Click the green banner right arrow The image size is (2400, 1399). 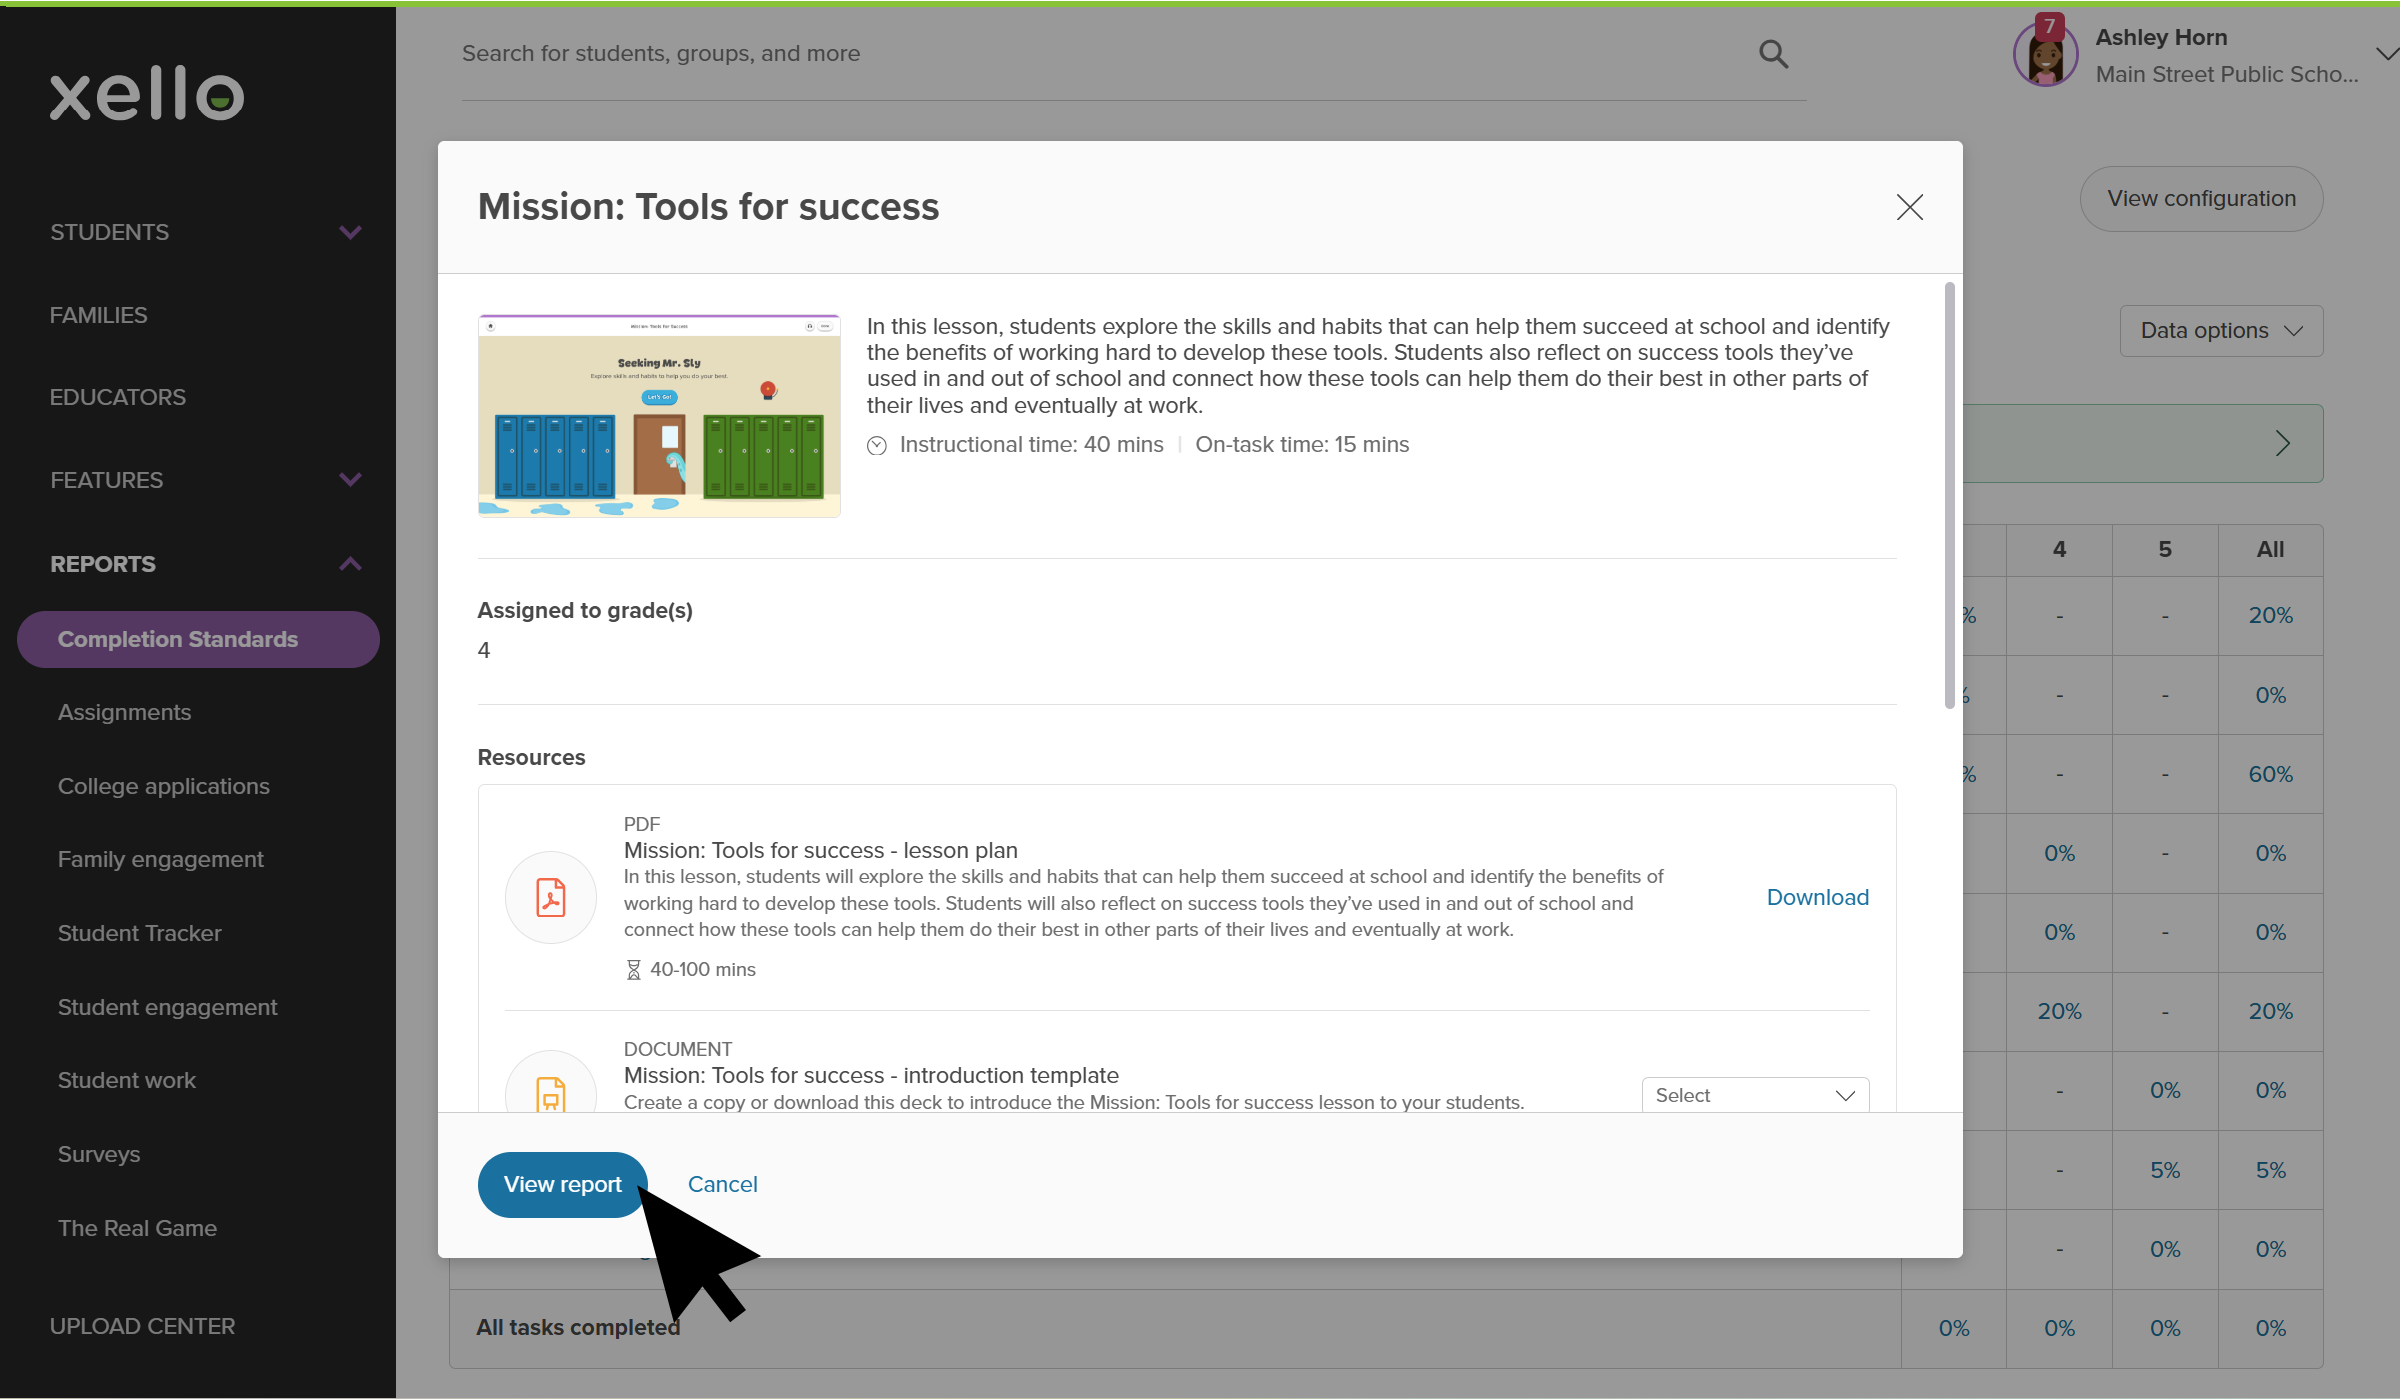(x=2282, y=443)
